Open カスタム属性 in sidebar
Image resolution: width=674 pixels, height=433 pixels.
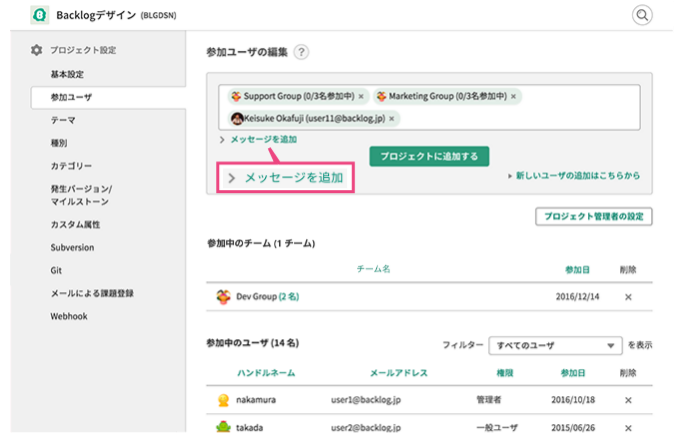click(x=75, y=224)
